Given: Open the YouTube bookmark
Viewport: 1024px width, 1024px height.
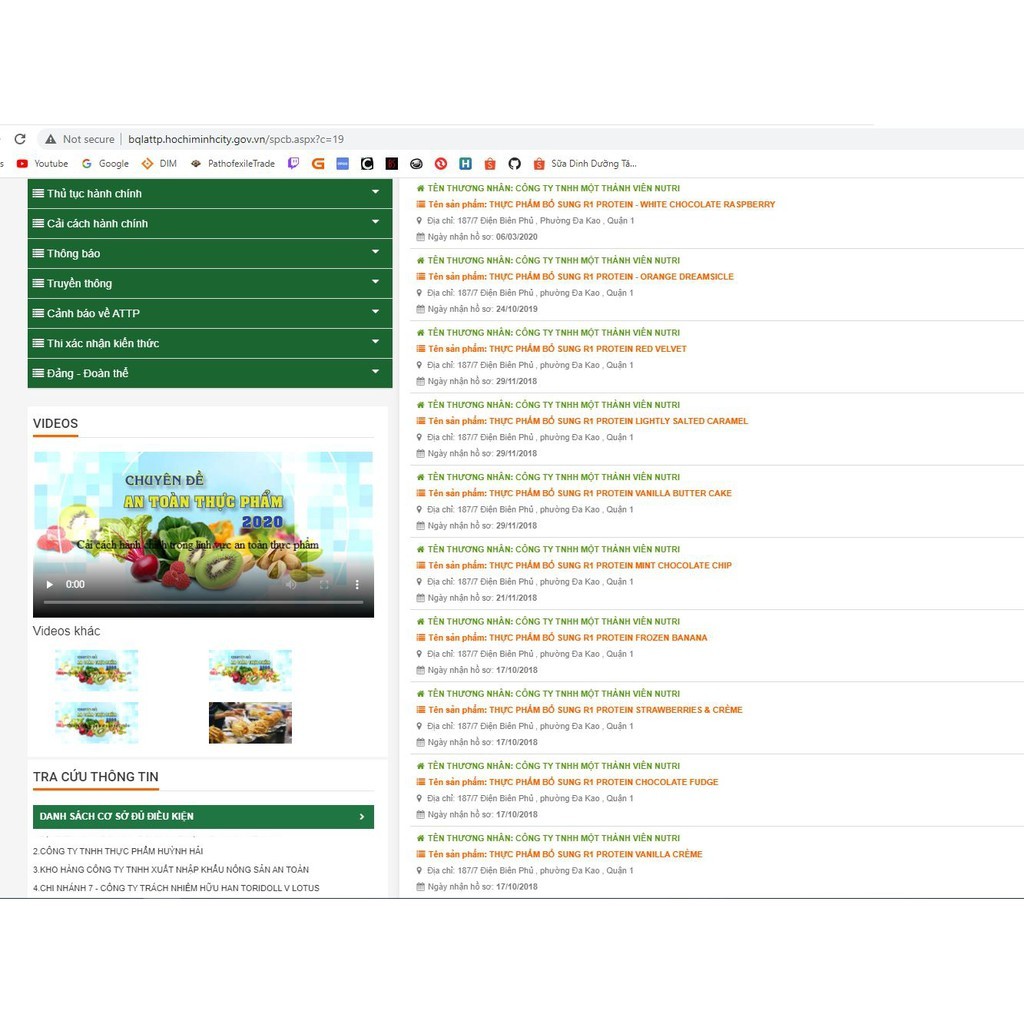Looking at the screenshot, I should click(x=43, y=164).
